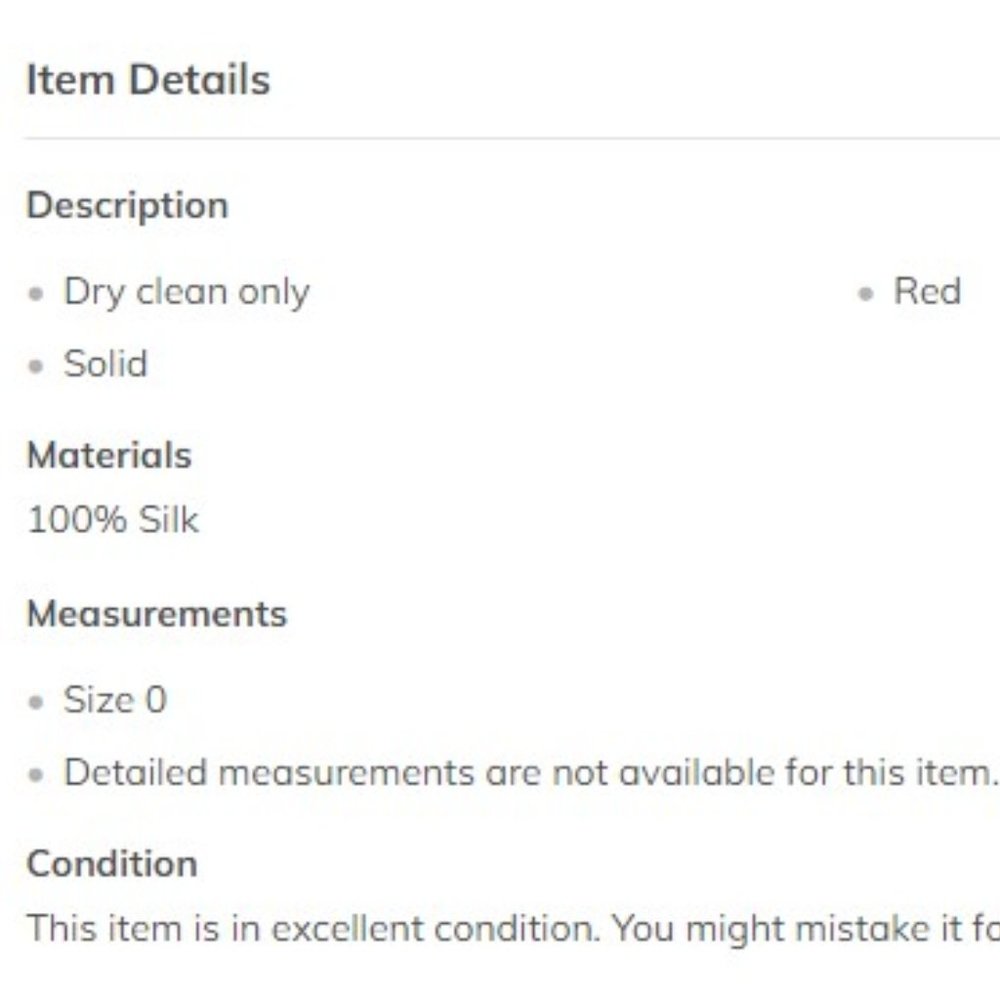Click bullet beside Red

(x=865, y=294)
